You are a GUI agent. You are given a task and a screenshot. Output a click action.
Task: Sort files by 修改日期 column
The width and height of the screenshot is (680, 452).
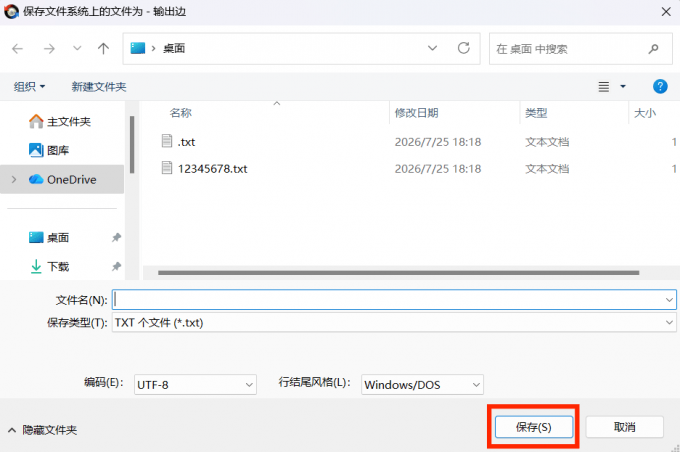click(x=416, y=113)
